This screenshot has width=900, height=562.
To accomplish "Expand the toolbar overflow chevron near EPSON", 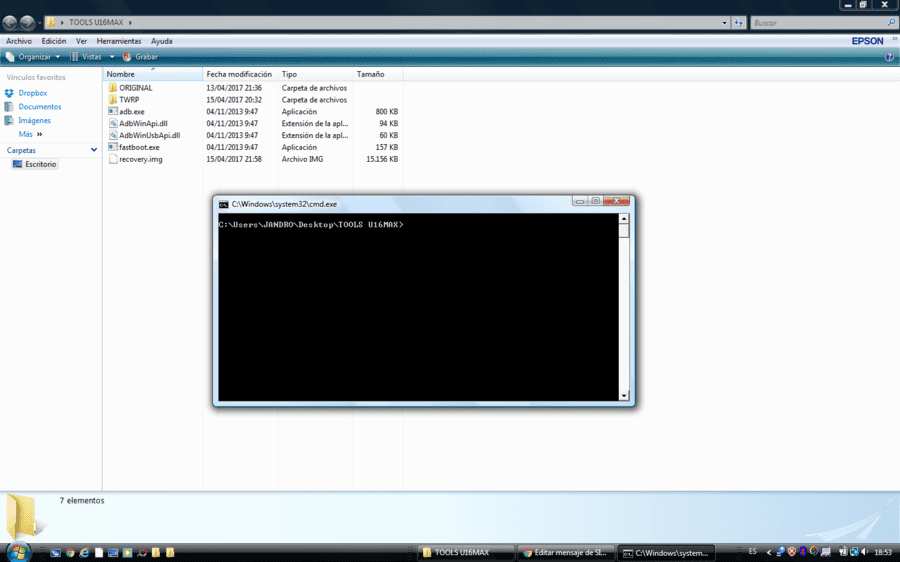I will pyautogui.click(x=894, y=39).
